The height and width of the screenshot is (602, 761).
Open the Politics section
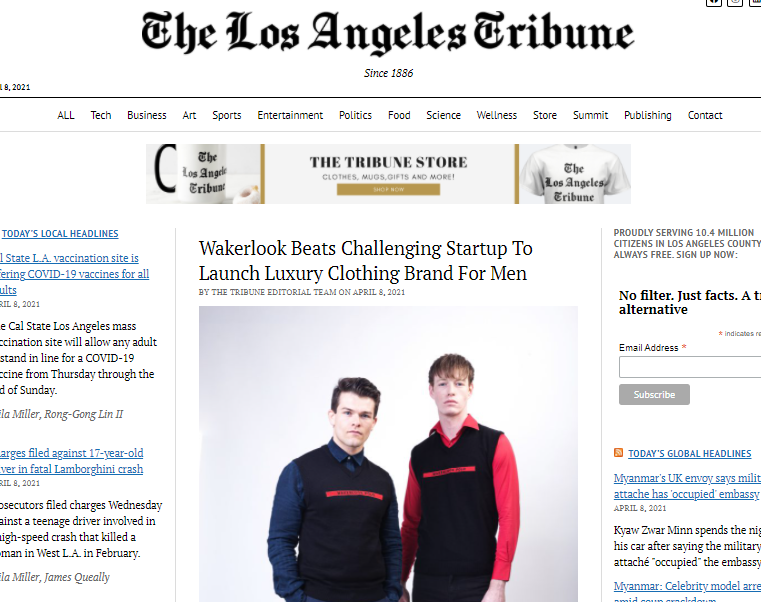pos(355,115)
